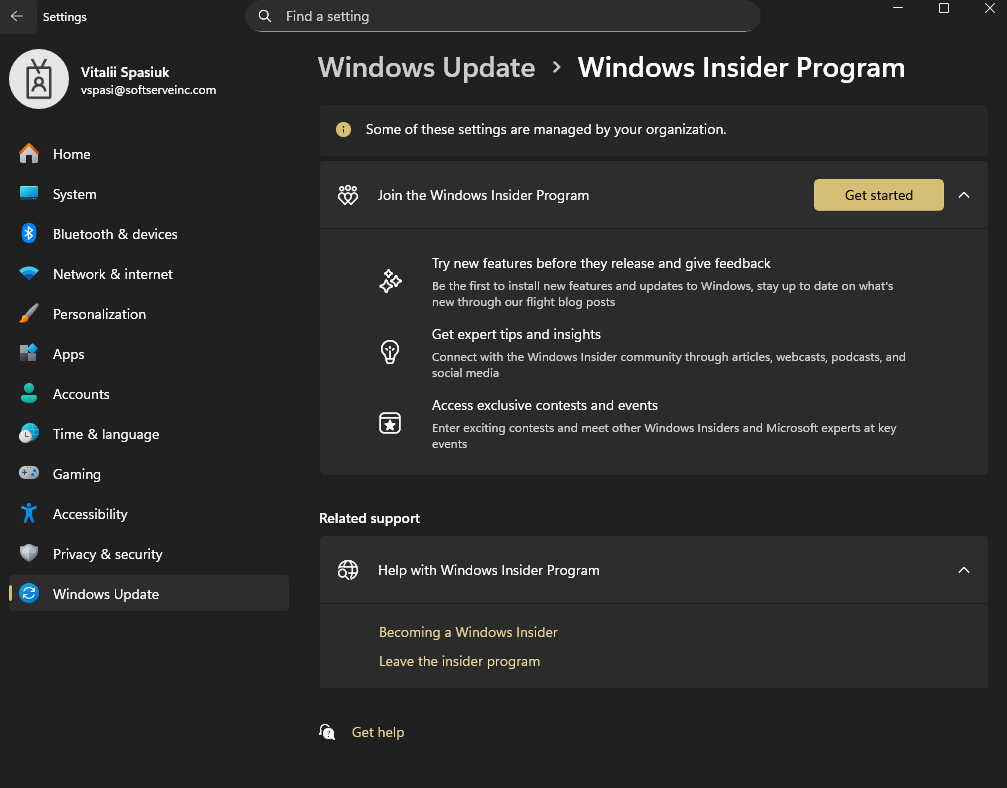Click the Windows Insider Program page title
The width and height of the screenshot is (1007, 788).
(741, 67)
